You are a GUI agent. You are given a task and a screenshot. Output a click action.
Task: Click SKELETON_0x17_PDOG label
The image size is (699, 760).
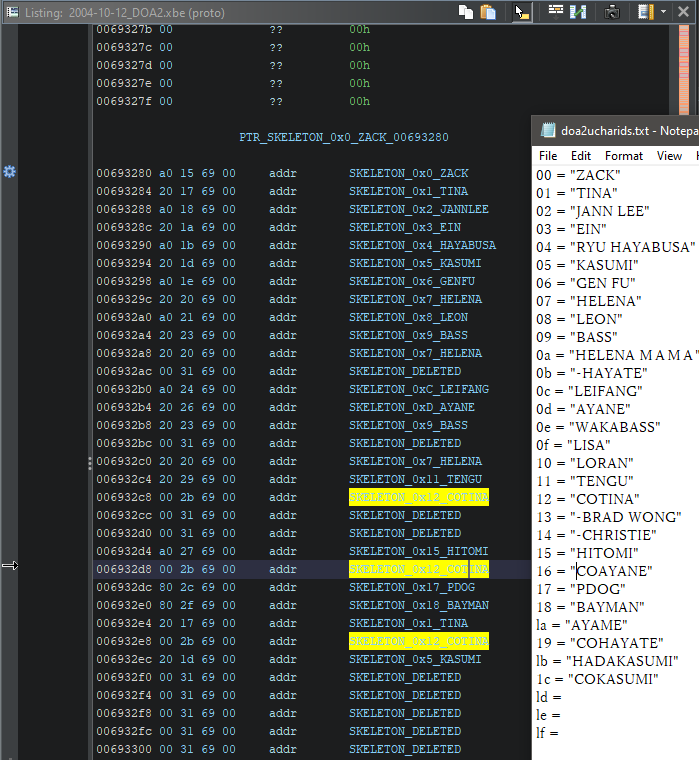click(412, 587)
